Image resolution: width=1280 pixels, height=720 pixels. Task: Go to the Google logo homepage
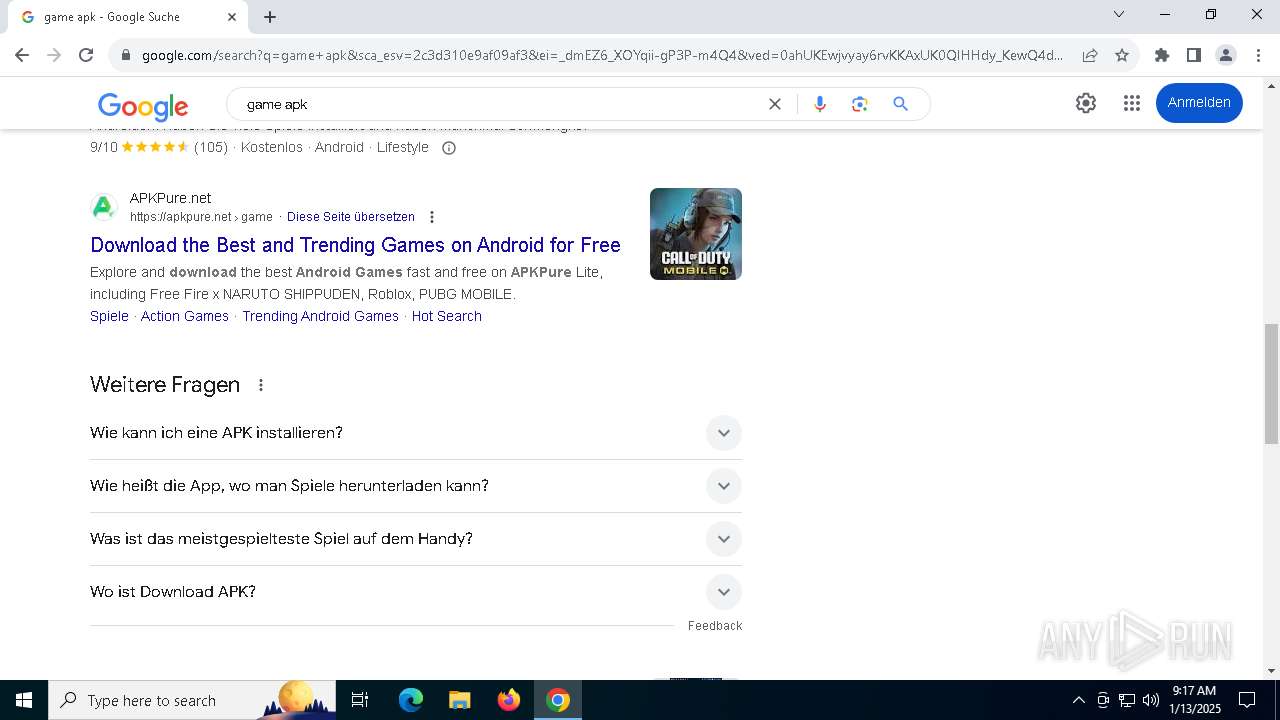(143, 106)
